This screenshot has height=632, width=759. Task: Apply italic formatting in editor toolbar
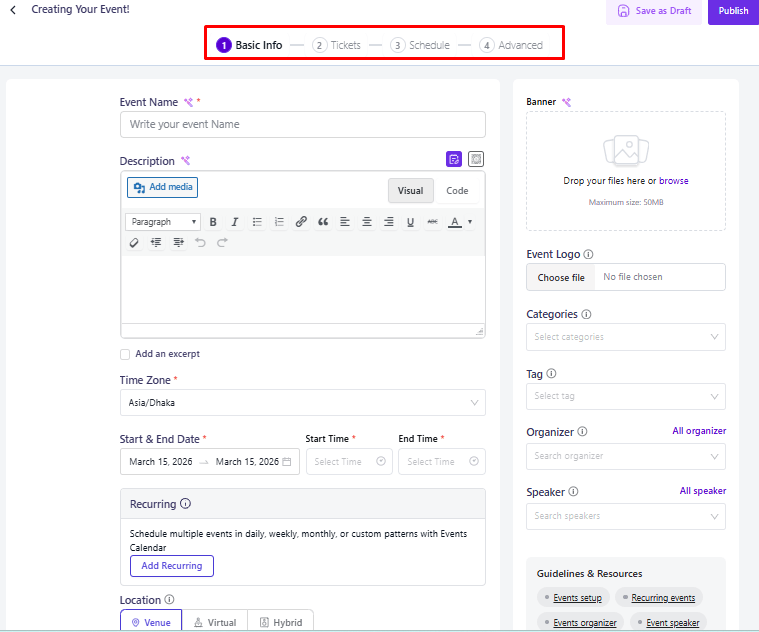click(235, 222)
